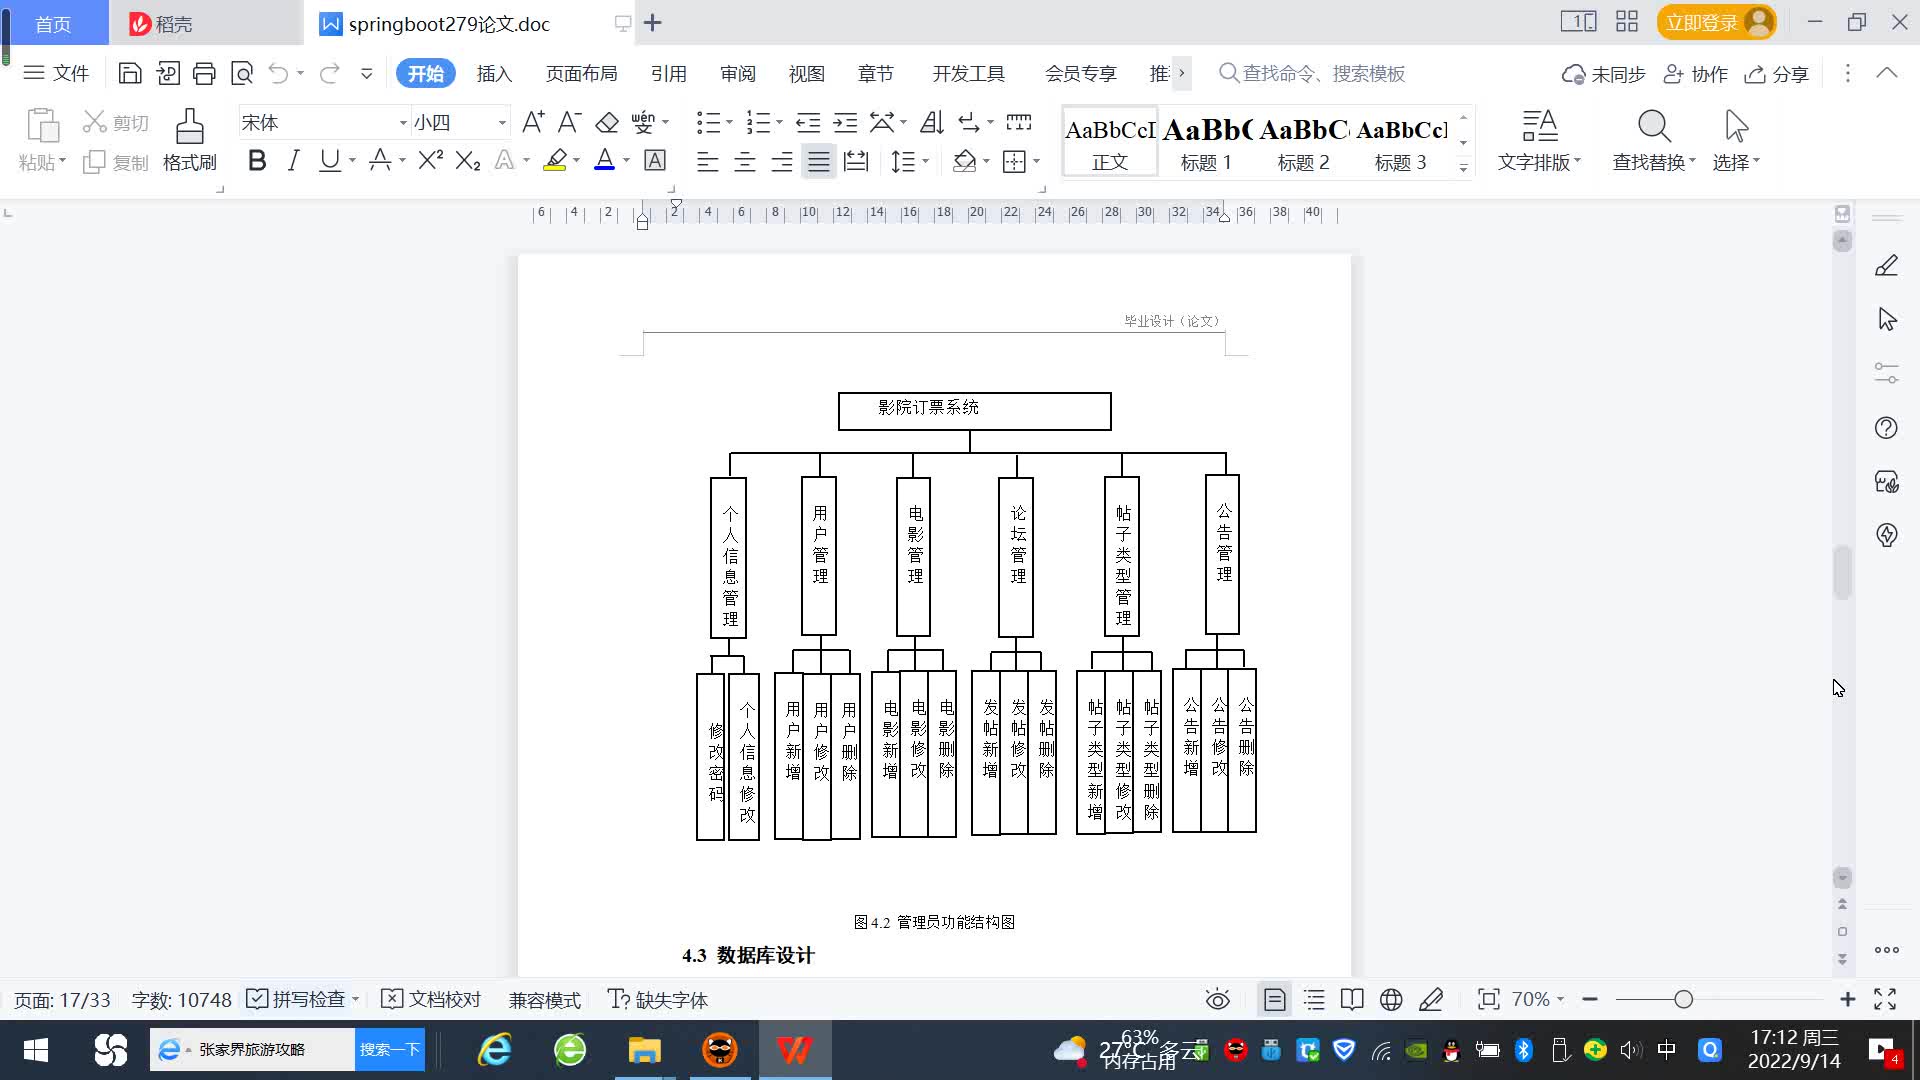Increase paragraph indent
This screenshot has height=1080, width=1920.
[x=846, y=122]
